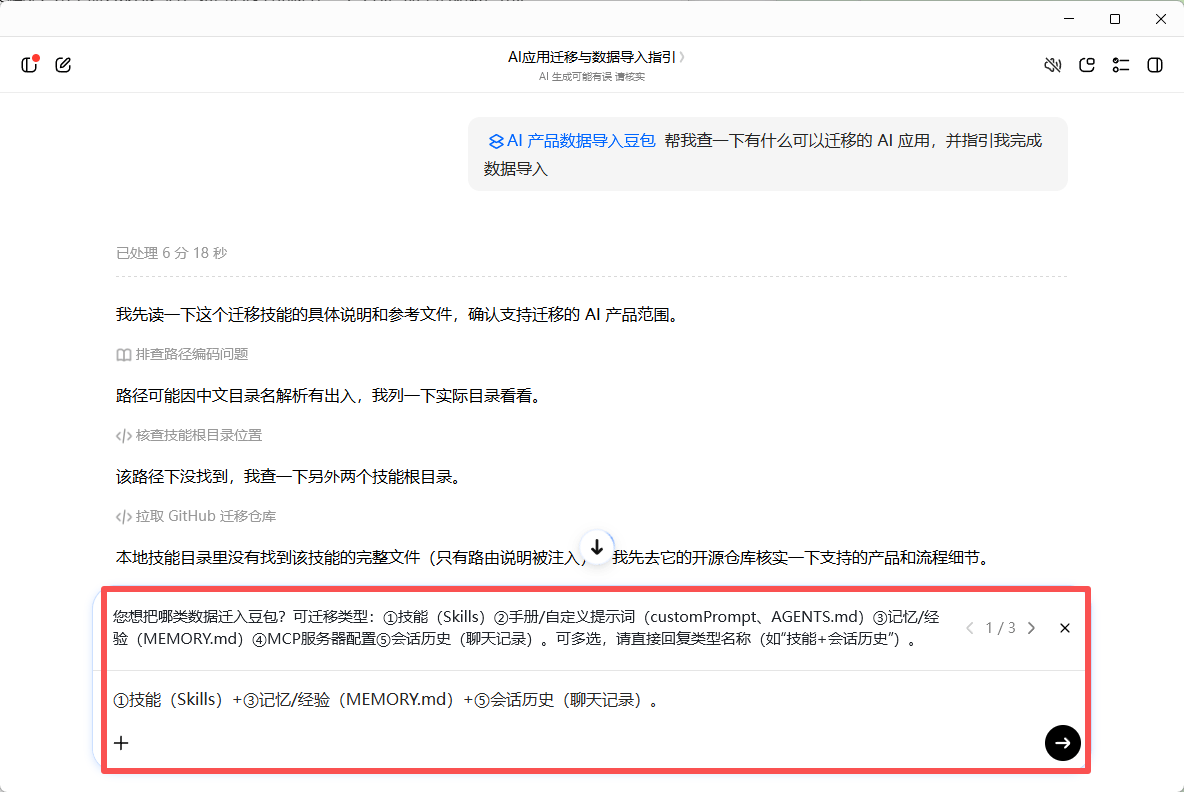Image resolution: width=1184 pixels, height=792 pixels.
Task: Click the 1 / 3 page indicator
Action: pyautogui.click(x=1001, y=628)
